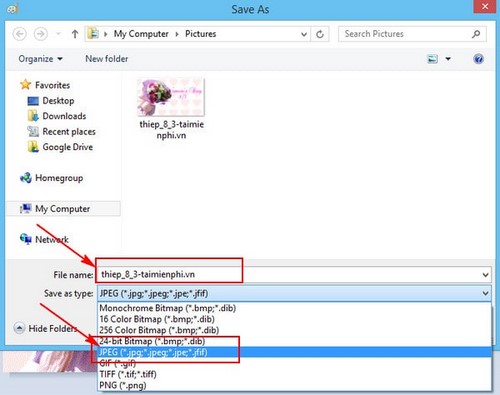This screenshot has height=395, width=500.
Task: Create a New folder
Action: (x=107, y=59)
